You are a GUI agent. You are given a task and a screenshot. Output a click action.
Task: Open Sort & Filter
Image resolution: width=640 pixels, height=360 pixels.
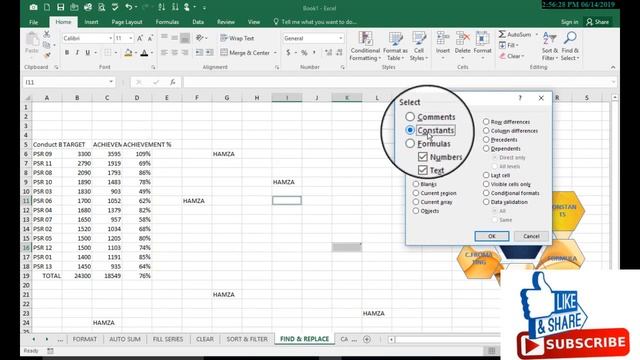[550, 46]
